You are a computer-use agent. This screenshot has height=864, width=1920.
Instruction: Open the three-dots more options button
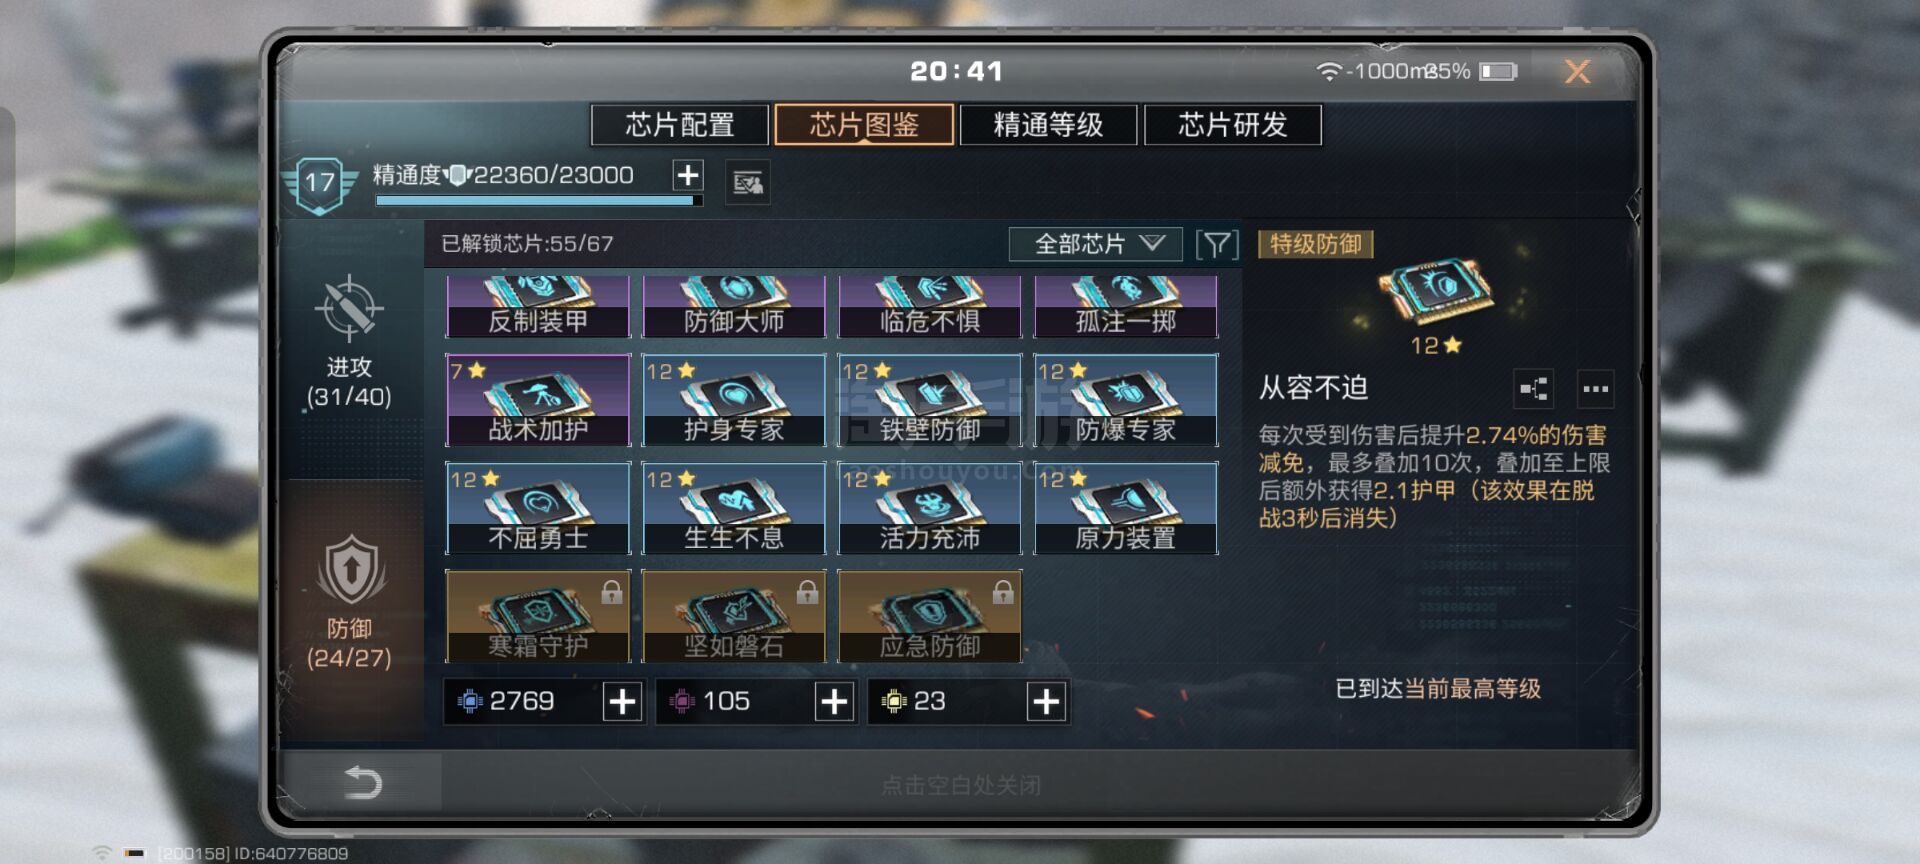pos(1595,389)
